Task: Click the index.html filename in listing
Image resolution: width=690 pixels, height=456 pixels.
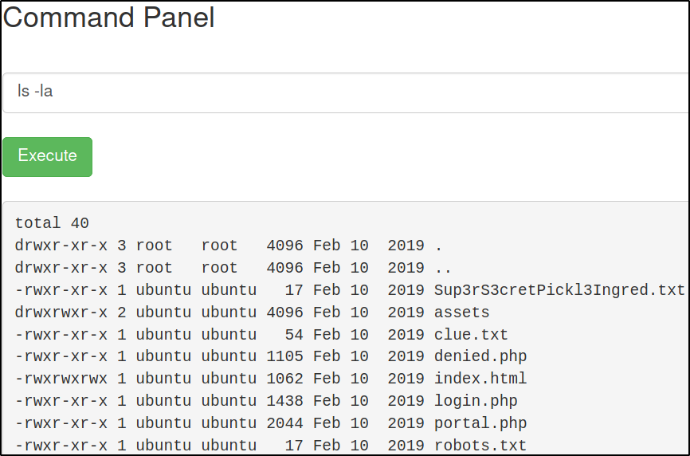Action: pos(480,379)
